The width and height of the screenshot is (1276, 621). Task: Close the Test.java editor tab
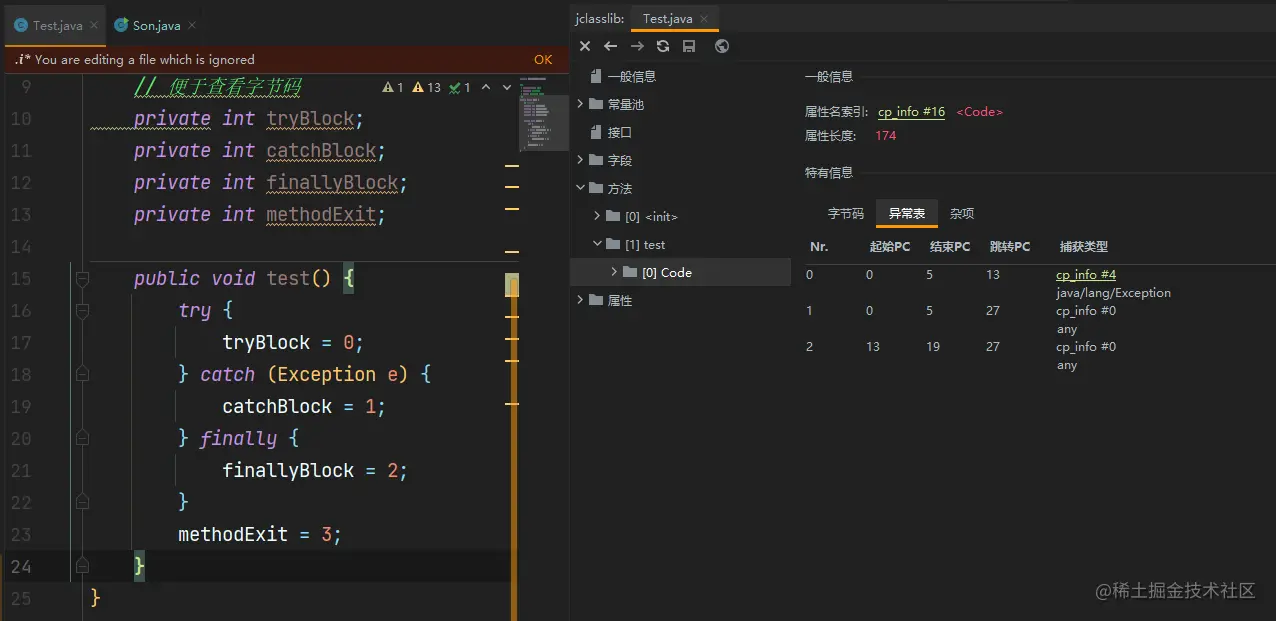[x=93, y=25]
